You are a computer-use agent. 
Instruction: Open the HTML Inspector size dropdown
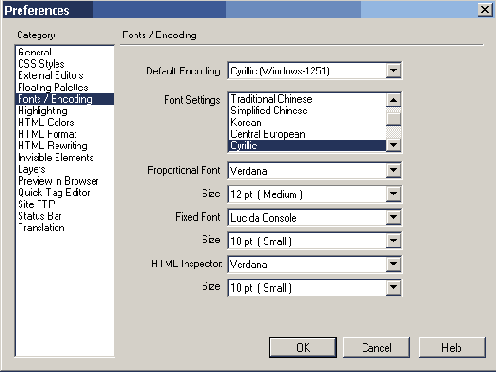[393, 287]
